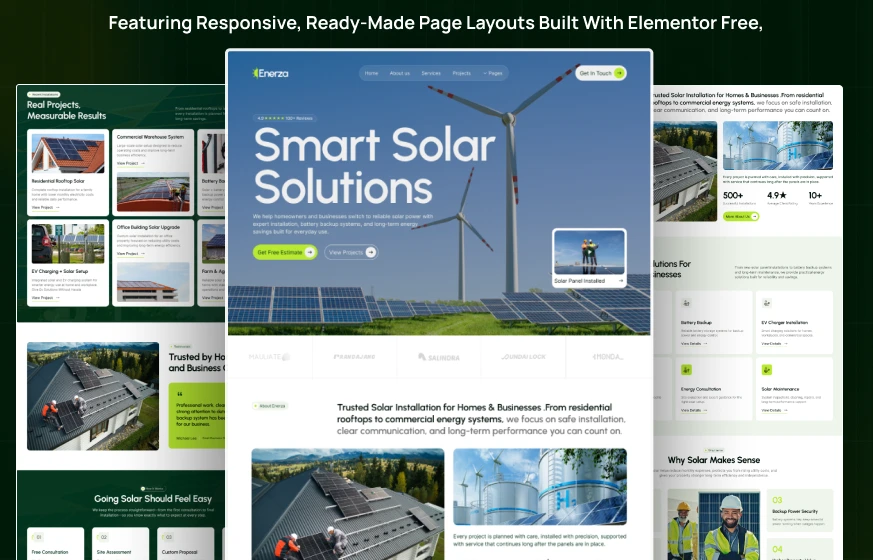Click the View Projects hero button
The width and height of the screenshot is (873, 560).
(351, 252)
